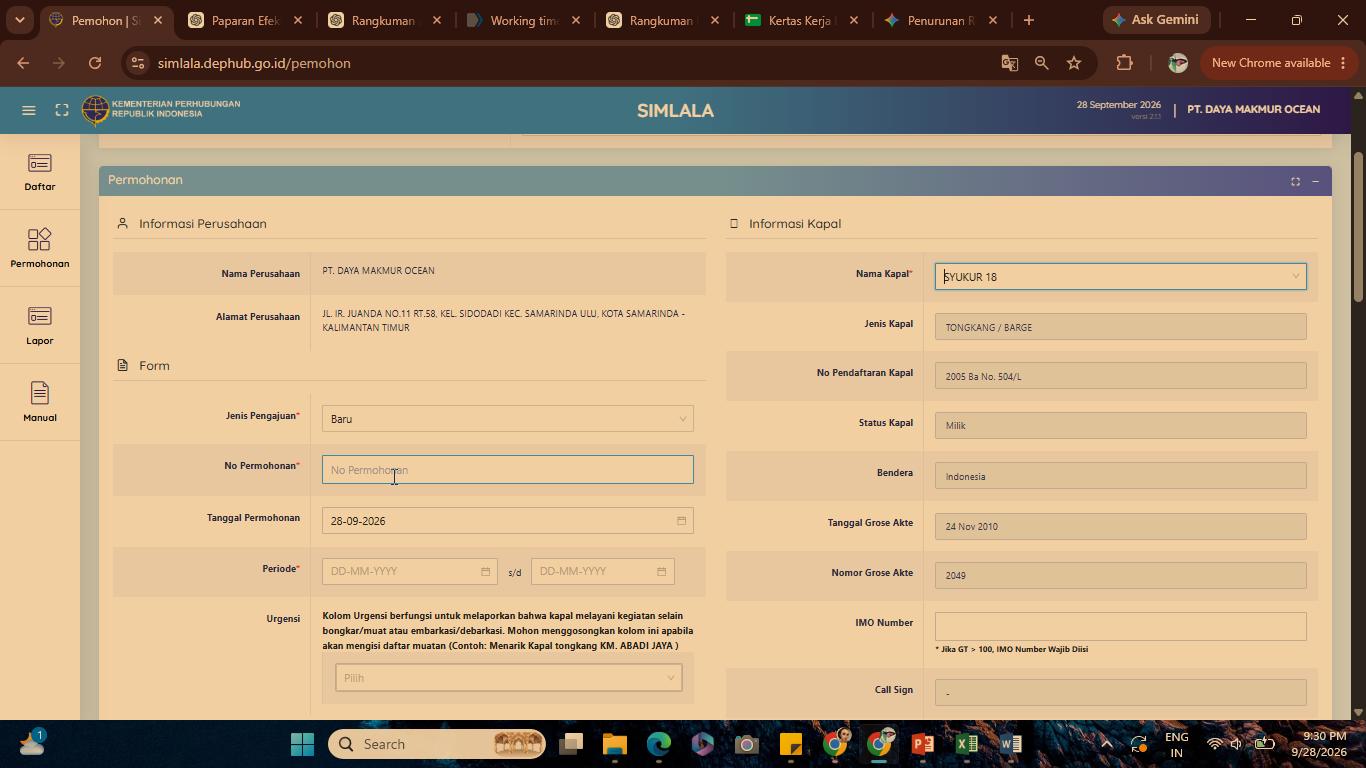The width and height of the screenshot is (1366, 768).
Task: Open the Nama Kapal dropdown showing SYUKUR 18
Action: (1121, 277)
